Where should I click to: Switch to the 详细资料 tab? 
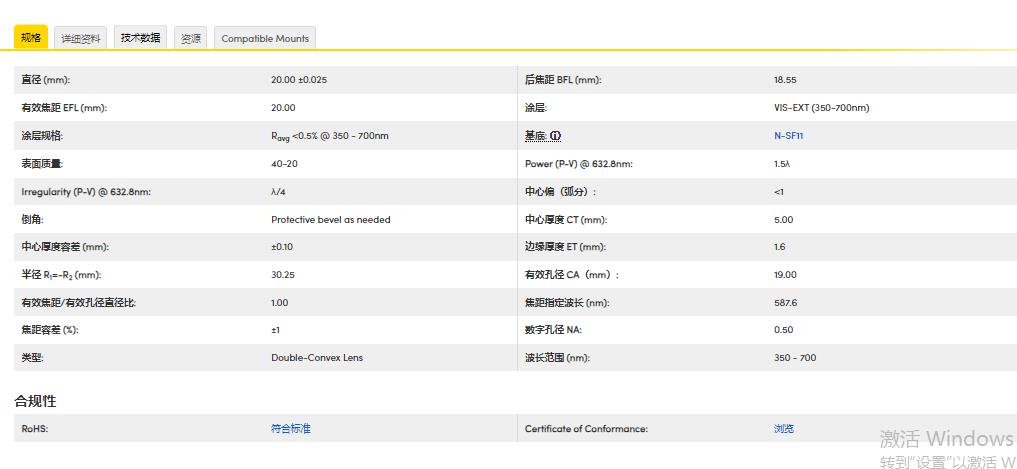(x=81, y=38)
